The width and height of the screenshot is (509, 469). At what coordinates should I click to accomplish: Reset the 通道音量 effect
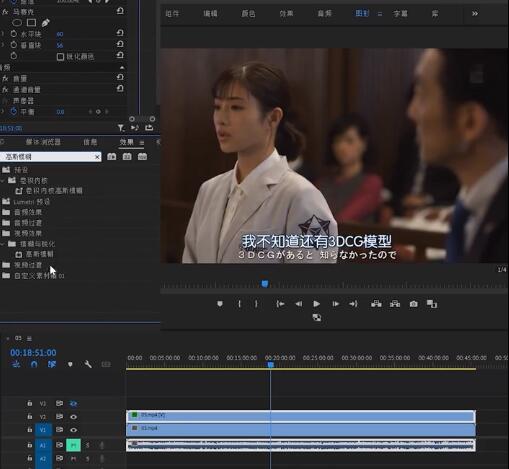point(120,89)
